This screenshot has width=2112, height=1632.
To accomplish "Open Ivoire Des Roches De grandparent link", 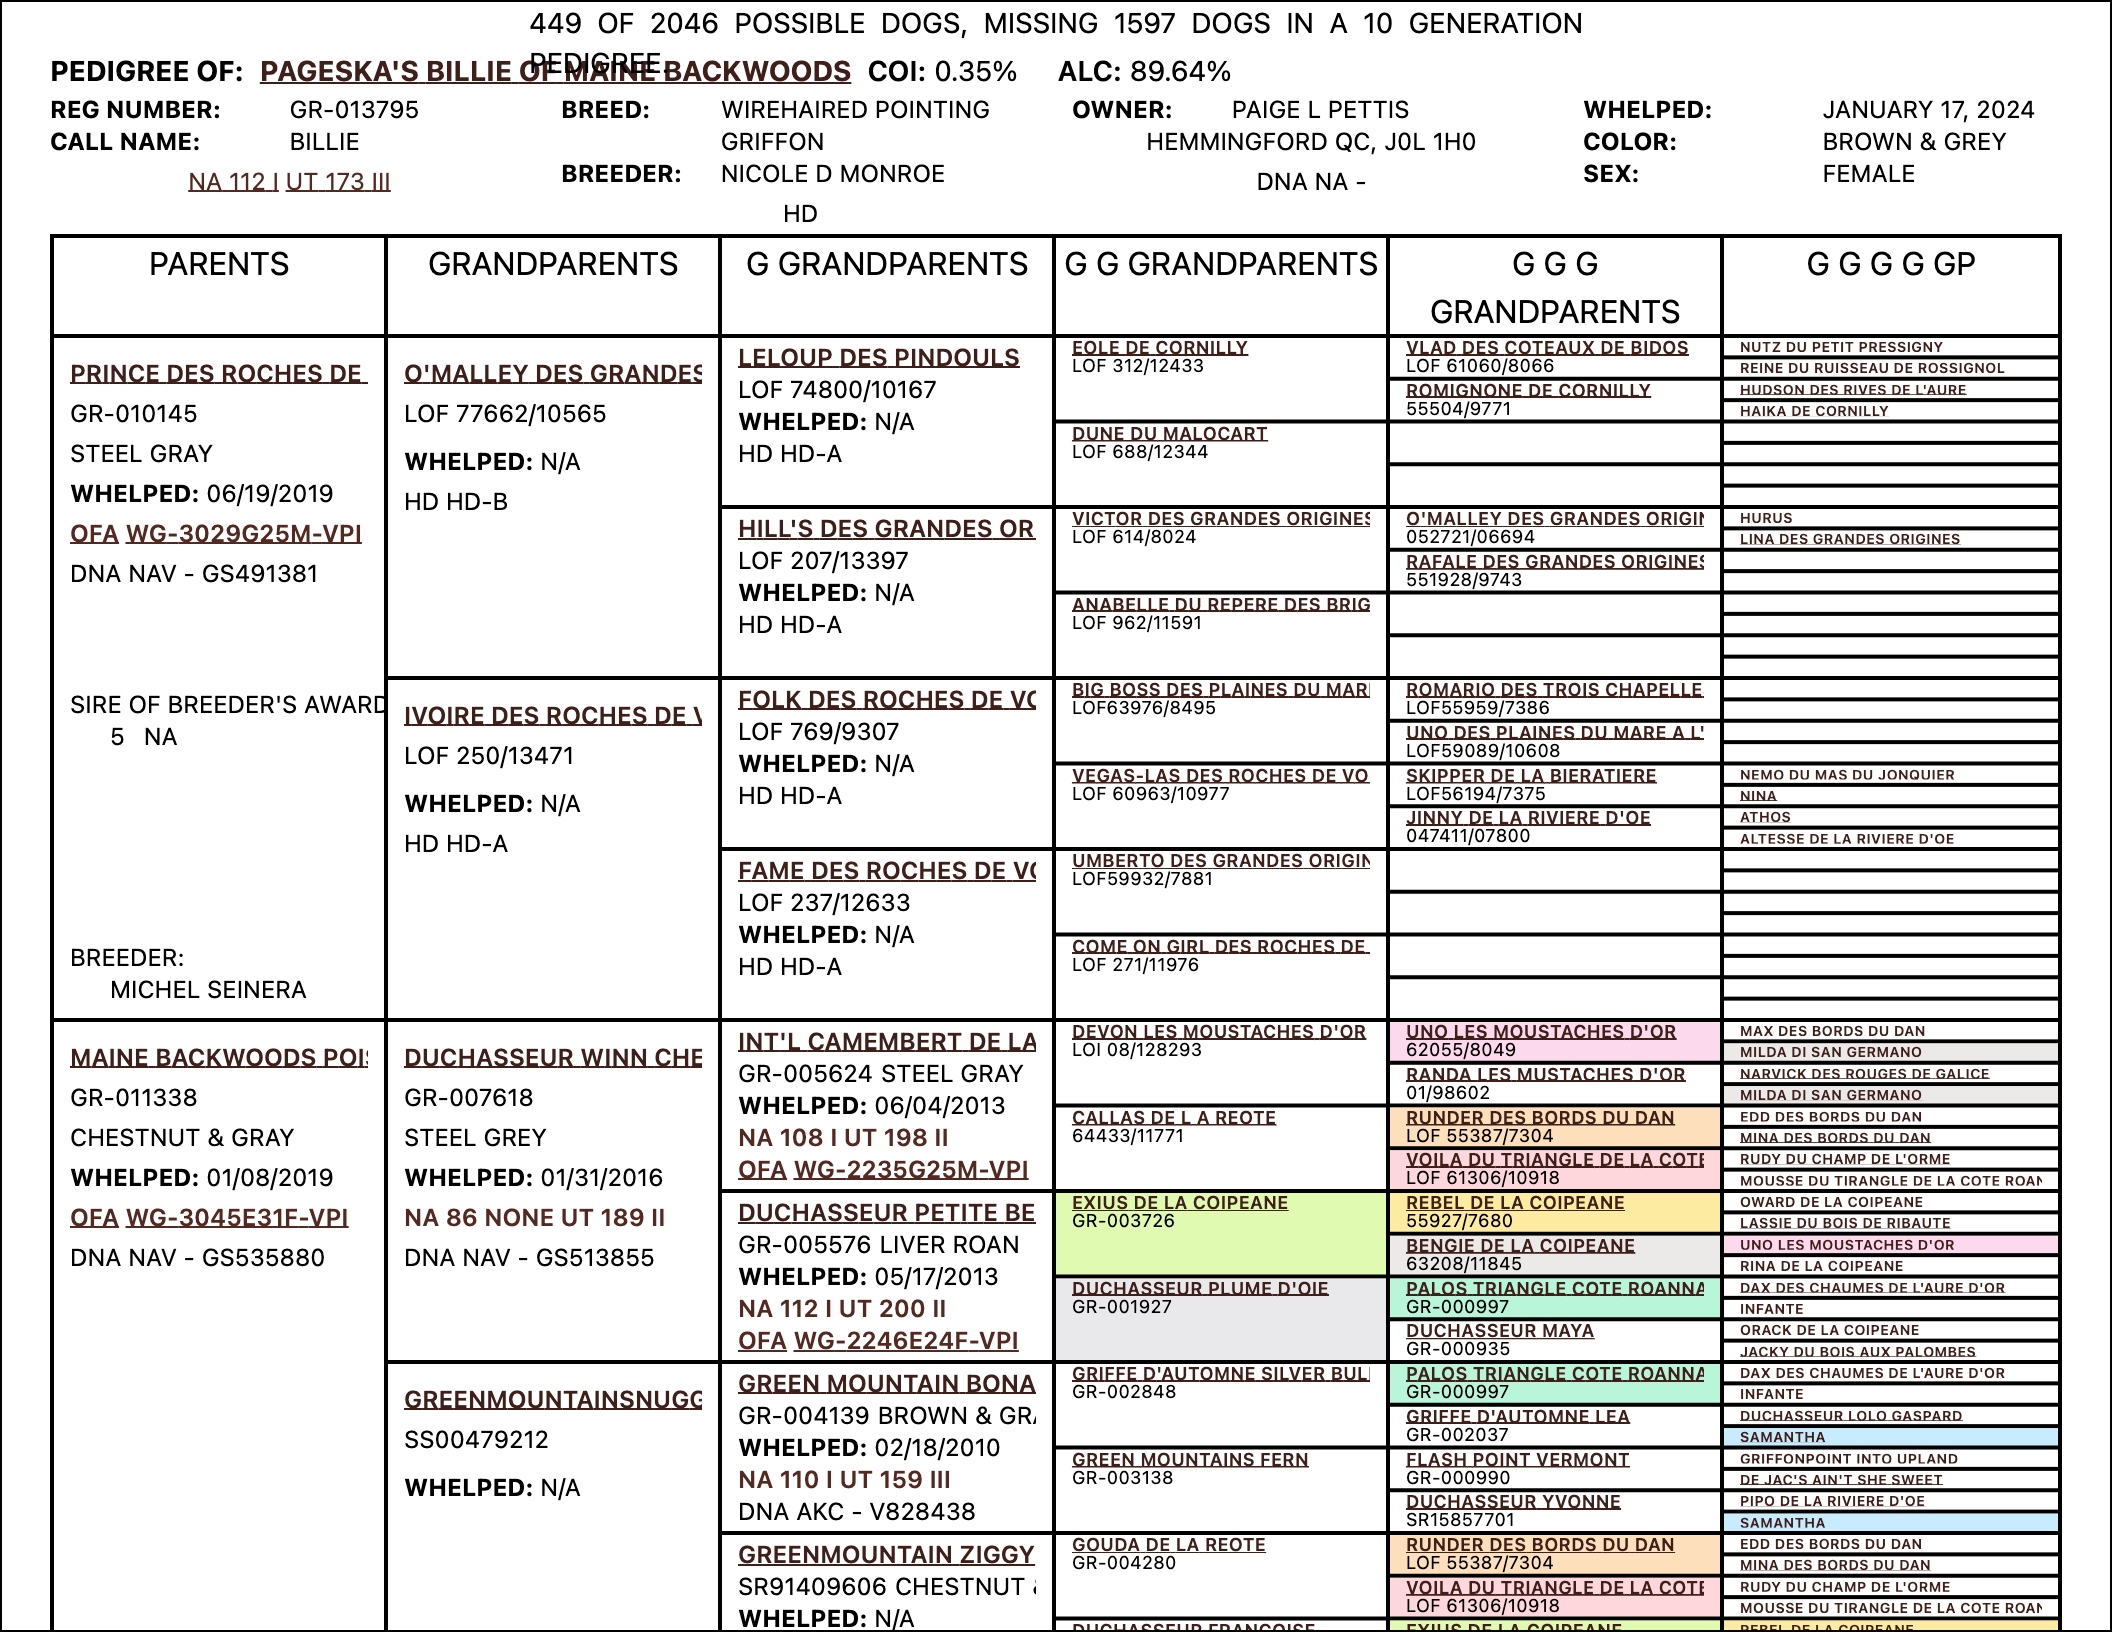I will tap(552, 716).
